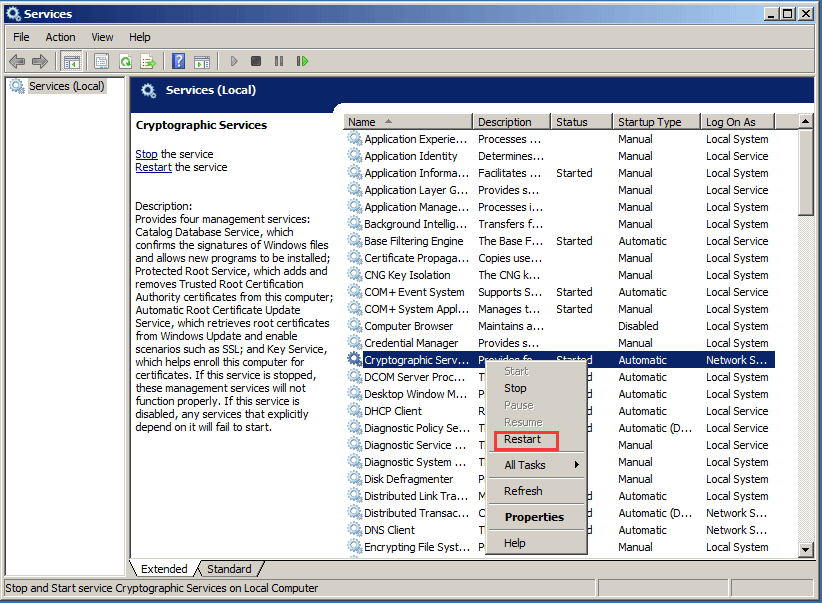
Task: Select Distributed Link Tracking service row
Action: click(560, 496)
